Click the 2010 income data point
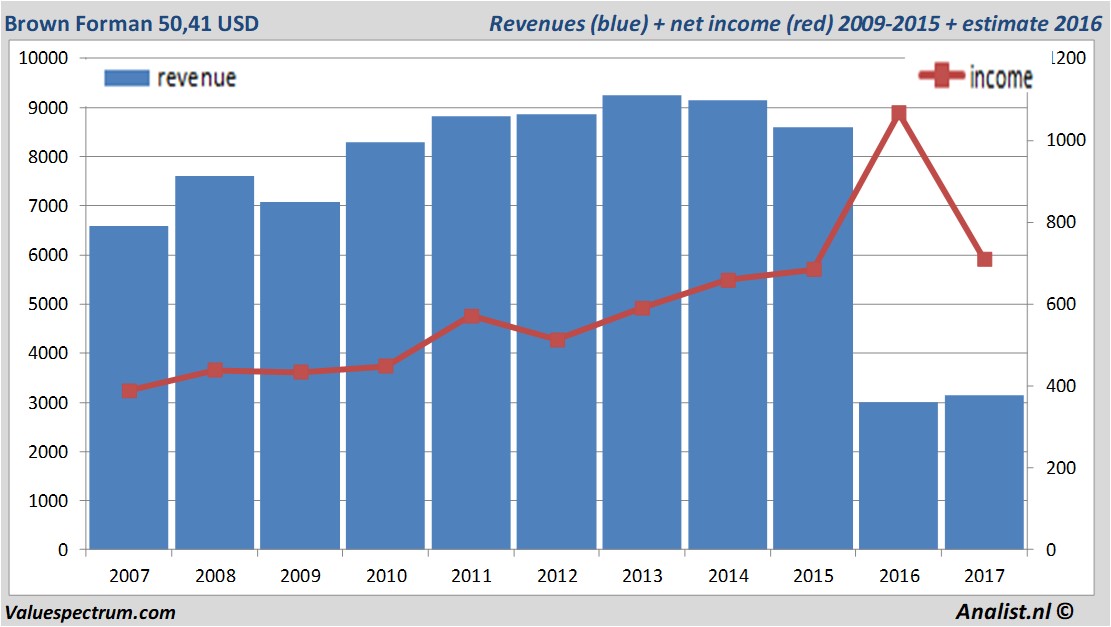 click(386, 366)
